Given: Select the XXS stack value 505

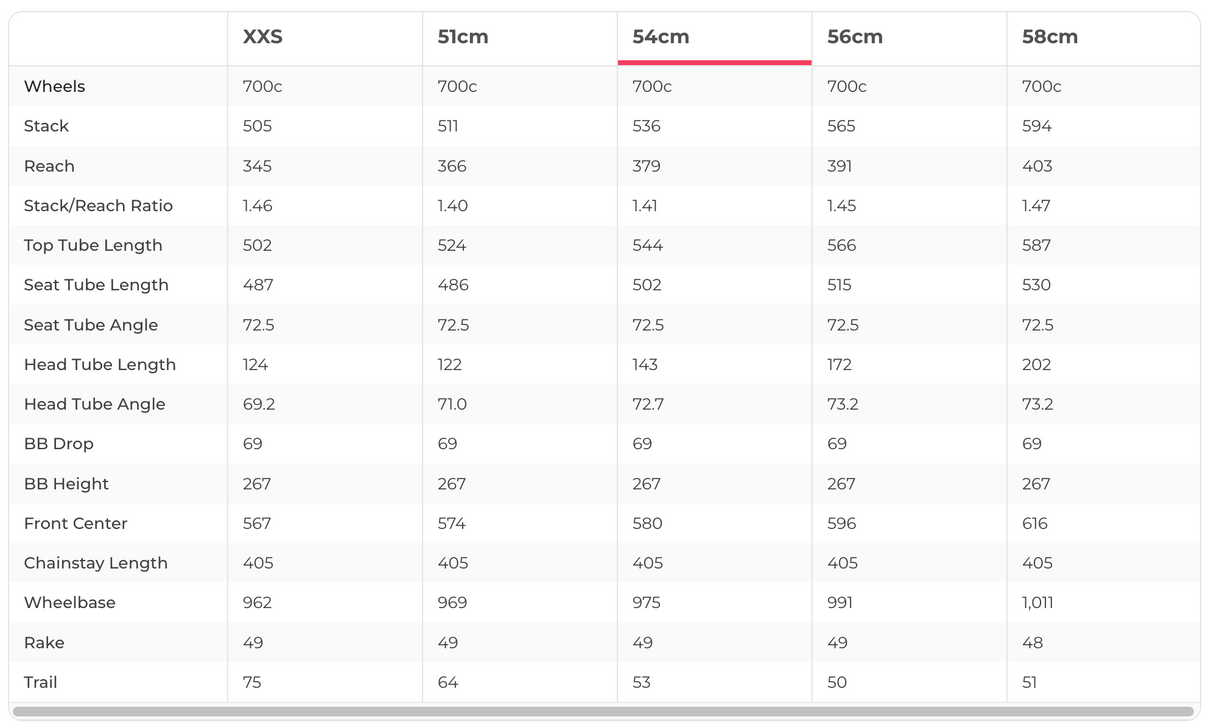Looking at the screenshot, I should [x=257, y=126].
